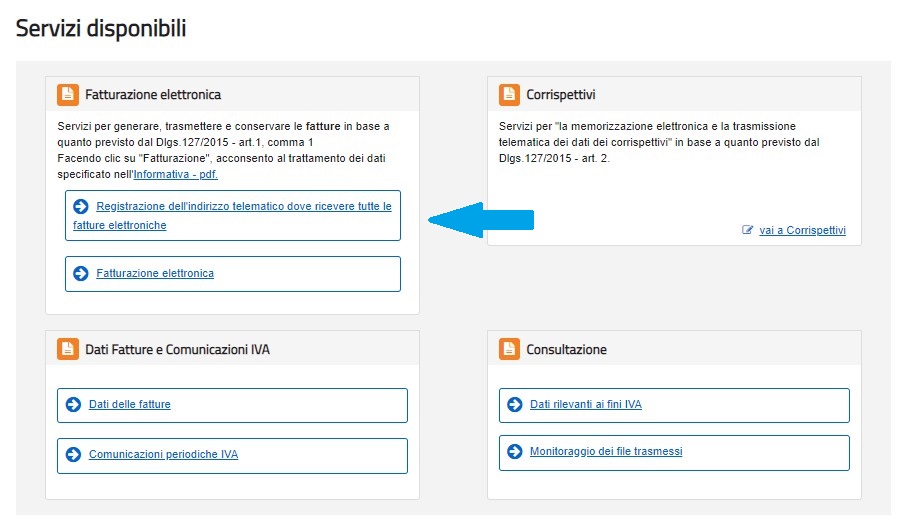Open Monitoraggio dei file trasmessi link
Image resolution: width=908 pixels, height=526 pixels.
(x=606, y=451)
